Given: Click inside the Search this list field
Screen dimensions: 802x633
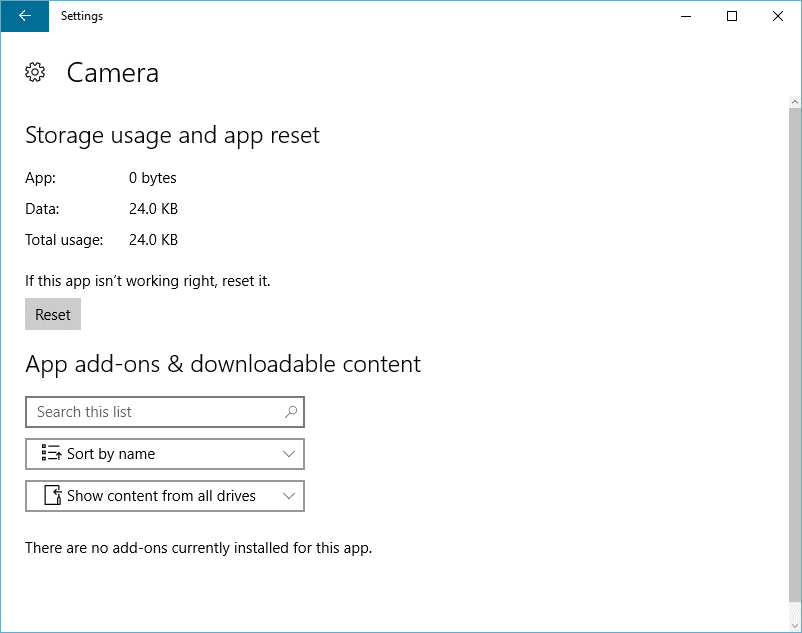Looking at the screenshot, I should pyautogui.click(x=150, y=412).
